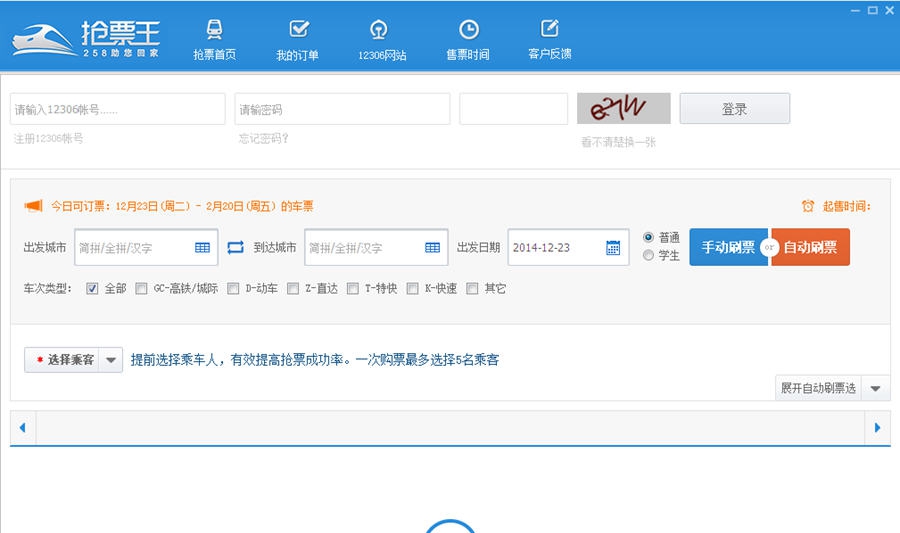This screenshot has width=900, height=533.
Task: Open 我的订单 checkmark icon
Action: (x=299, y=29)
